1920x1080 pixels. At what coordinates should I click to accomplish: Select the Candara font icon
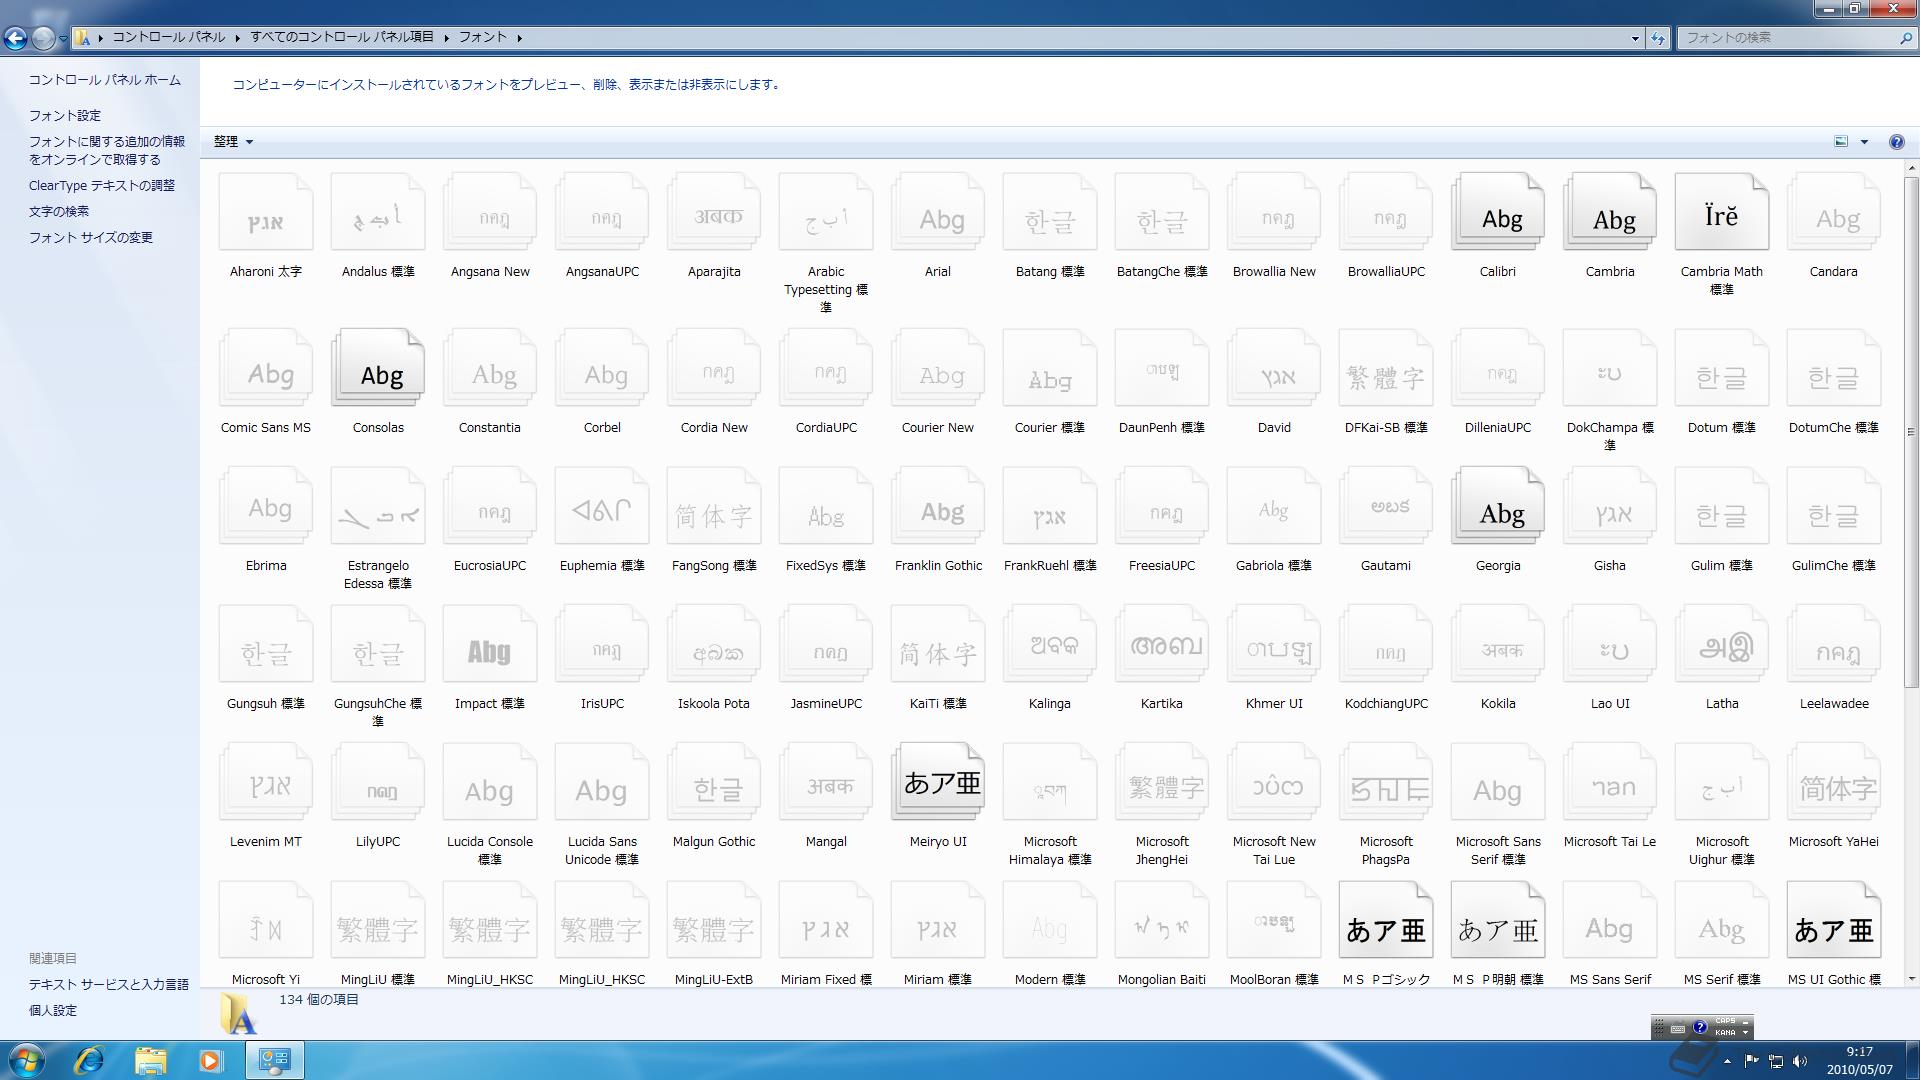1833,212
